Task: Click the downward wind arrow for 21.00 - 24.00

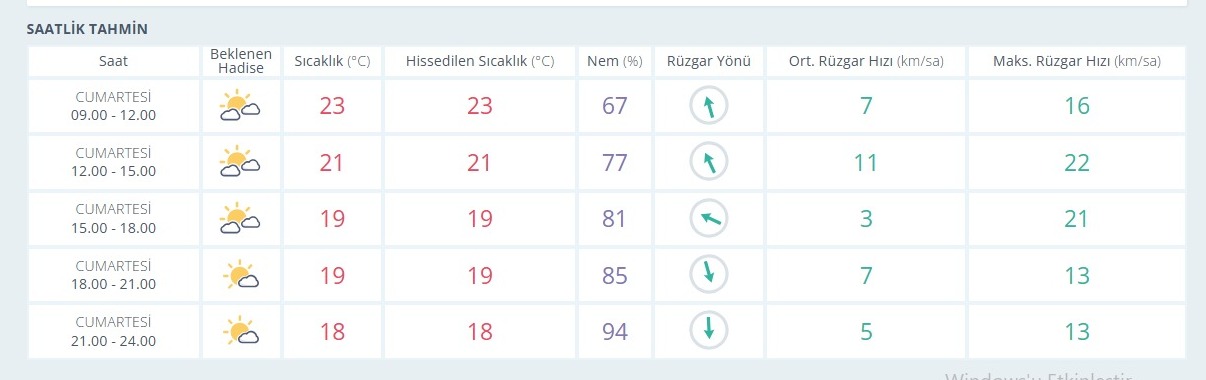Action: click(708, 330)
